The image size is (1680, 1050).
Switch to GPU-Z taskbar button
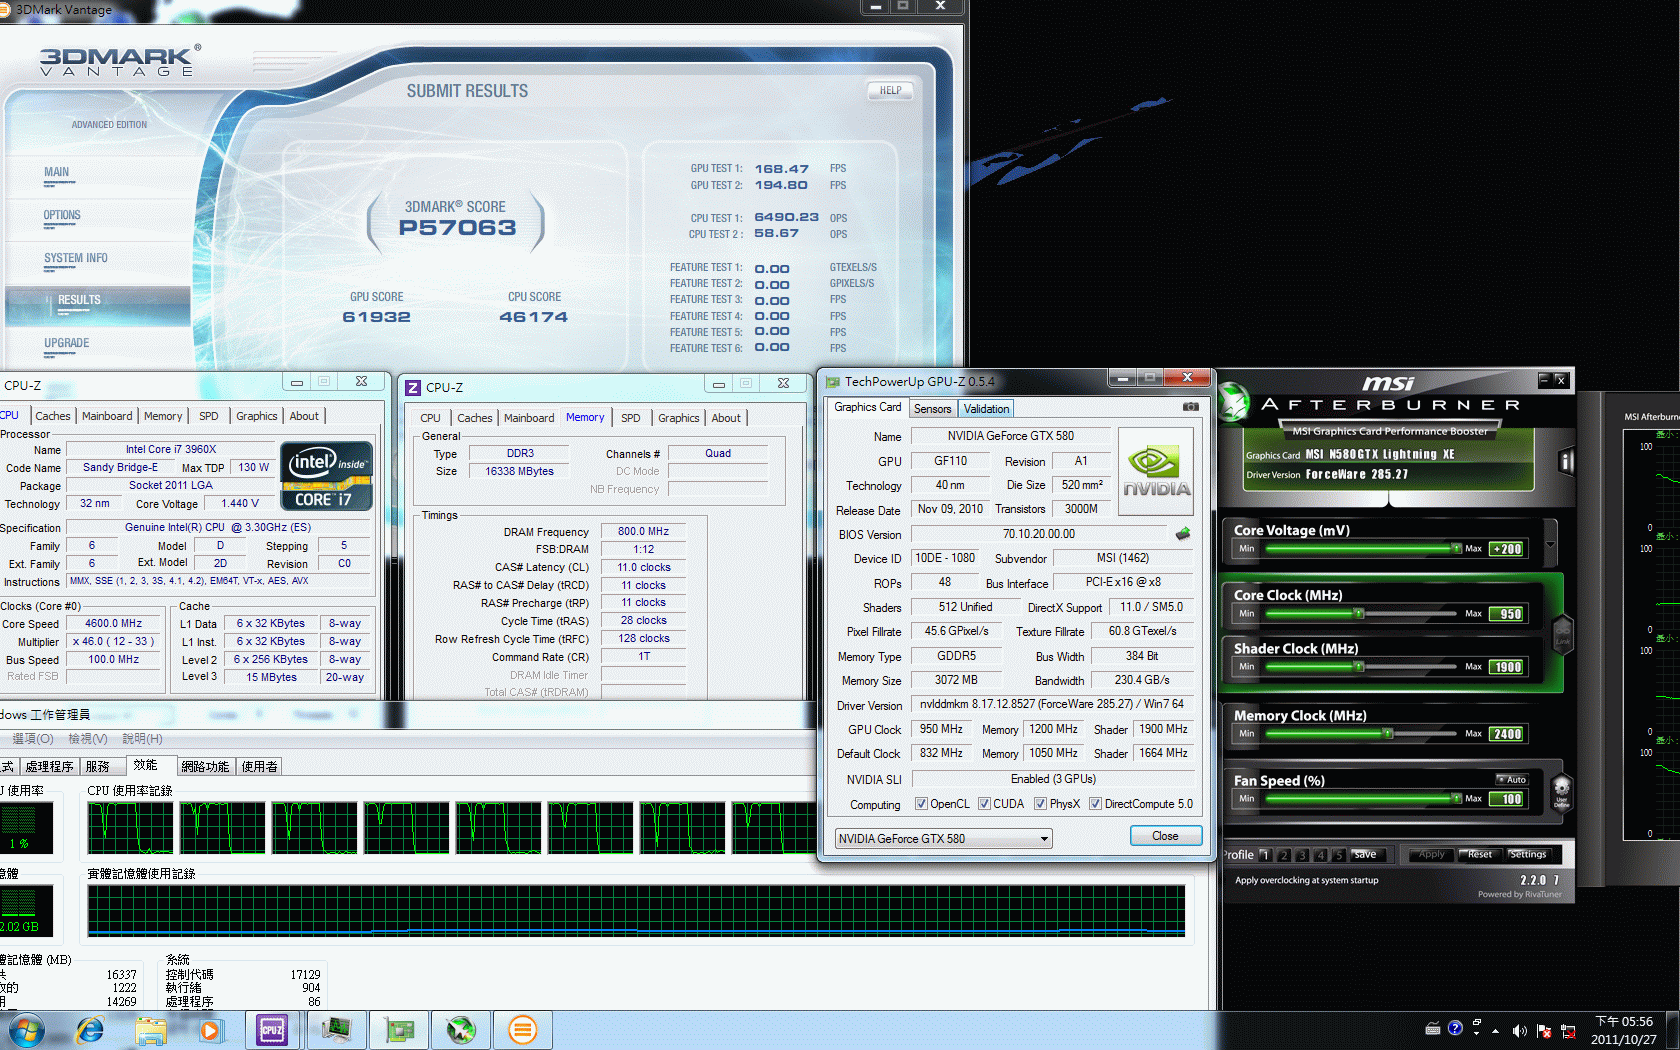tap(399, 1029)
